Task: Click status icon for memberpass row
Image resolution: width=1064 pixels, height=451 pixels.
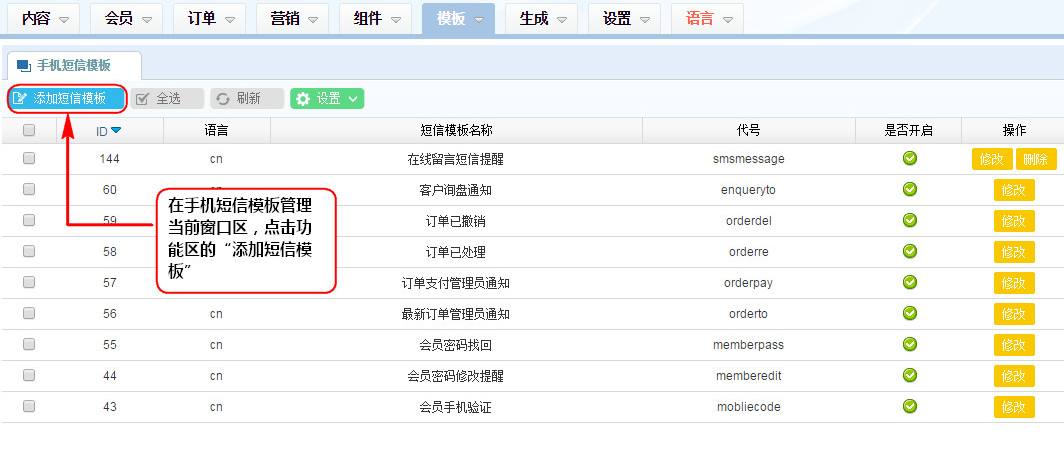Action: 910,344
